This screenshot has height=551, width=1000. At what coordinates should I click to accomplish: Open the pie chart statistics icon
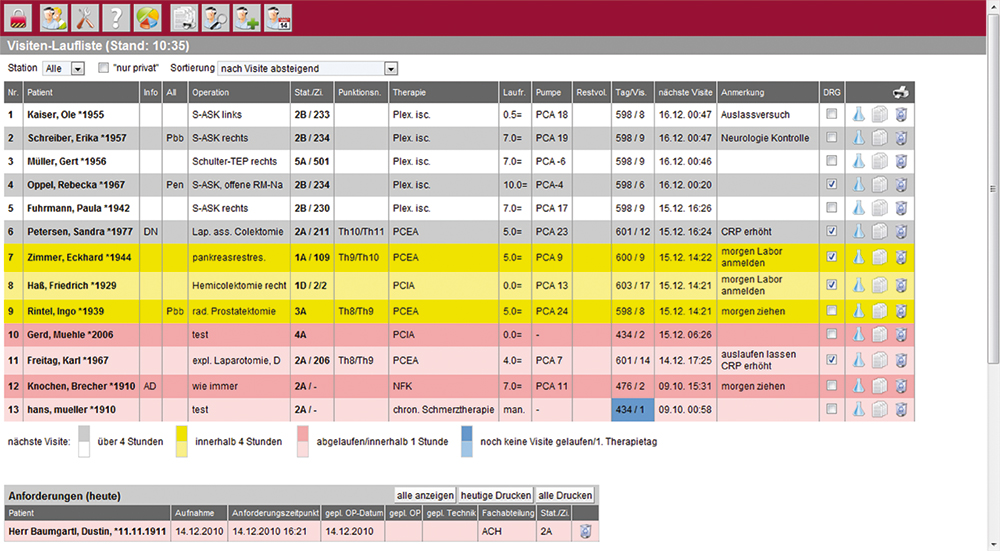pyautogui.click(x=148, y=18)
